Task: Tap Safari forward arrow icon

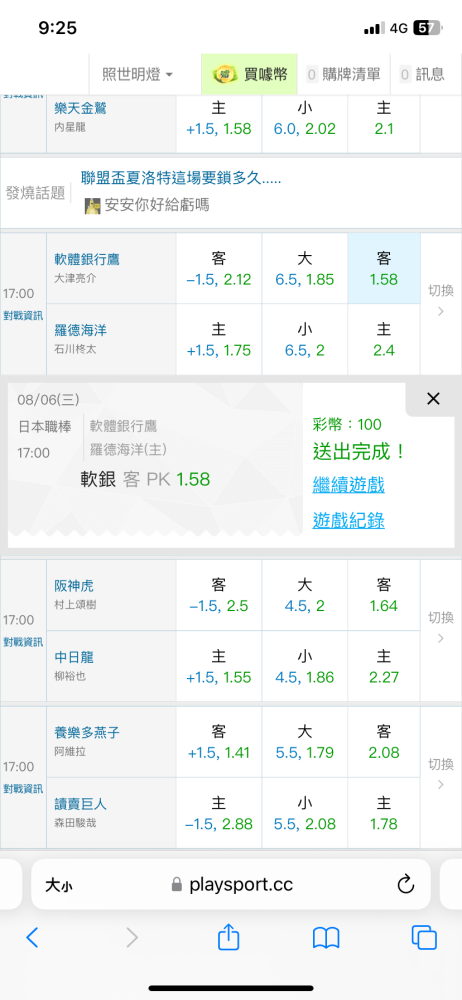Action: tap(132, 937)
